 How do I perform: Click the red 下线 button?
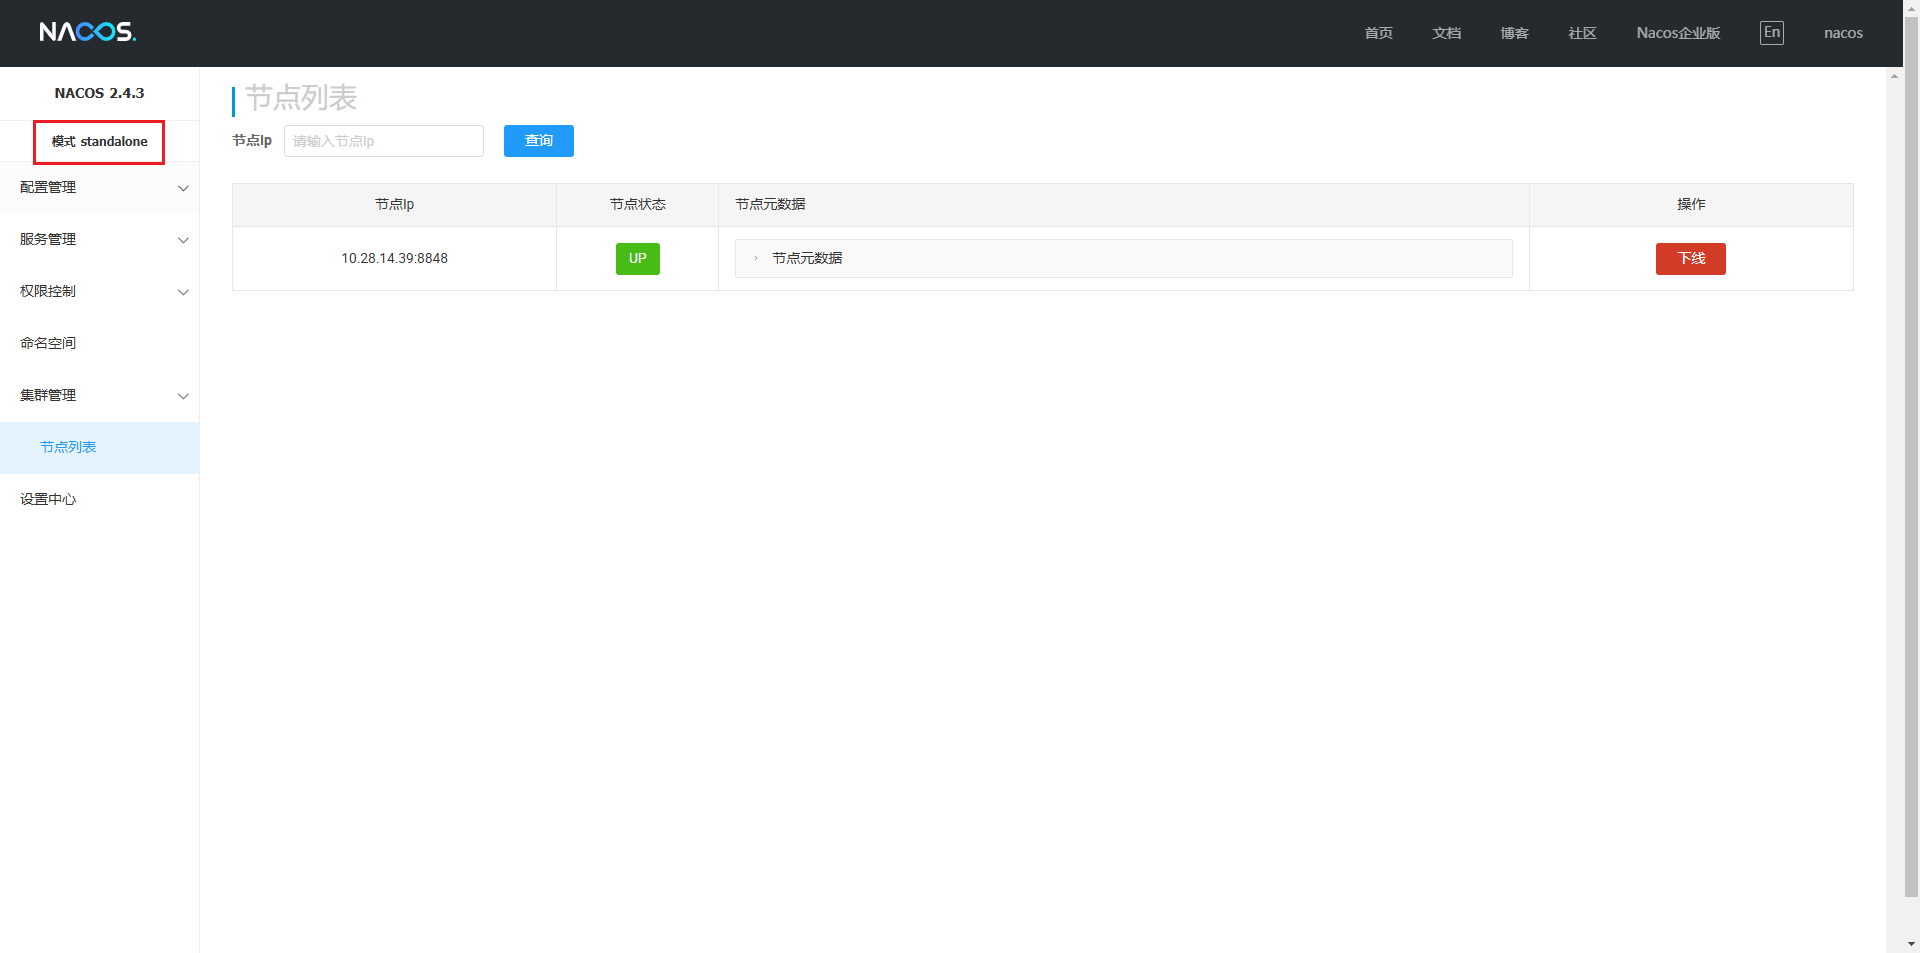[x=1690, y=259]
